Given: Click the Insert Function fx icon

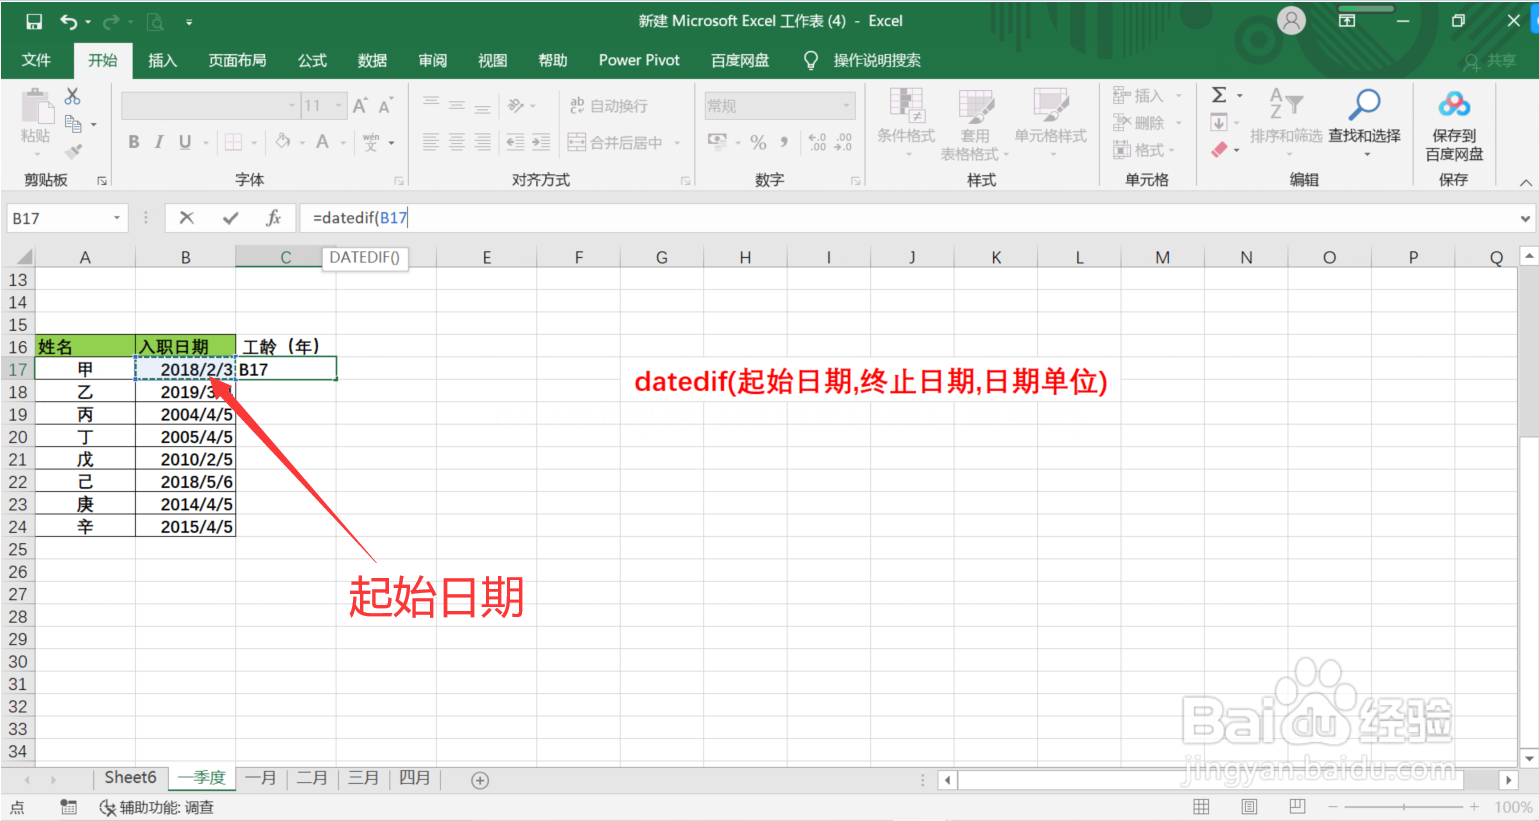Looking at the screenshot, I should pyautogui.click(x=273, y=217).
